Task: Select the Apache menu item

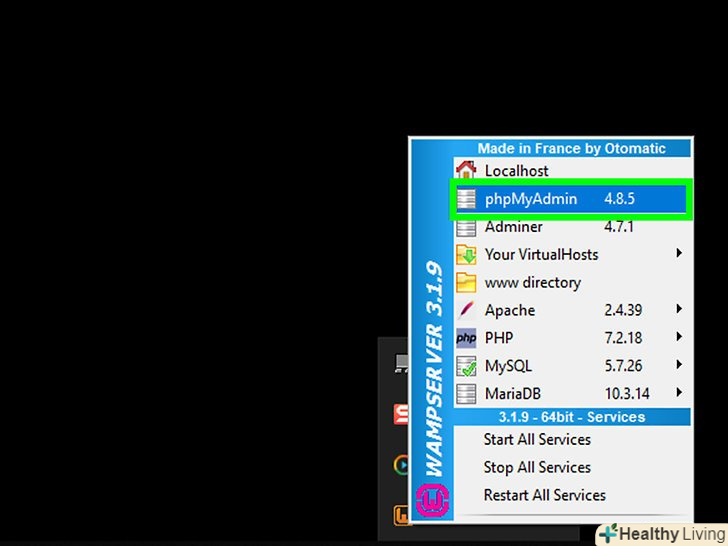Action: (x=572, y=310)
